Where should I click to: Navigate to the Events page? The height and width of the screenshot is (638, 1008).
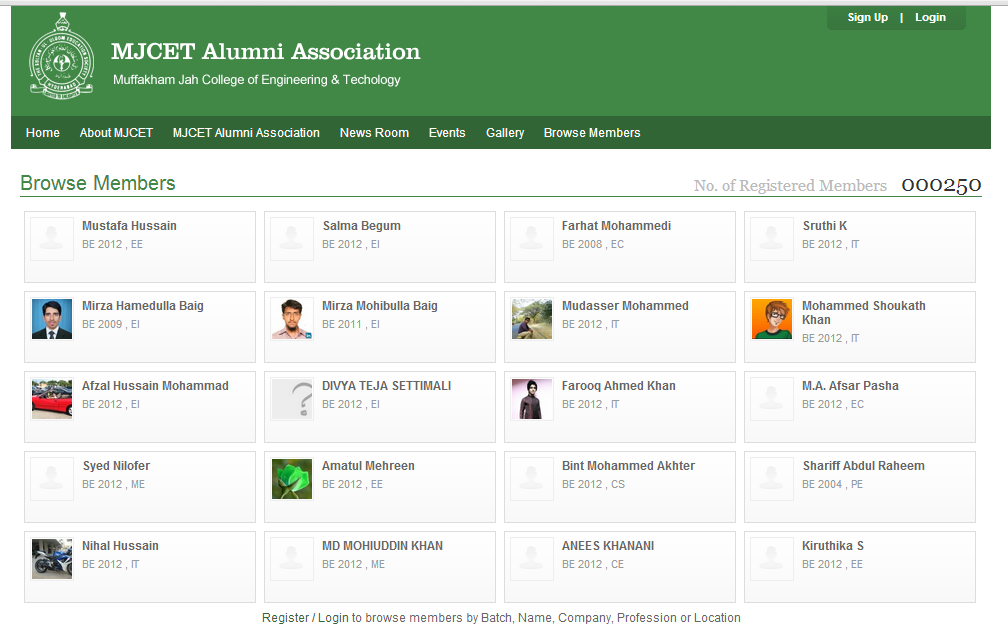click(447, 132)
